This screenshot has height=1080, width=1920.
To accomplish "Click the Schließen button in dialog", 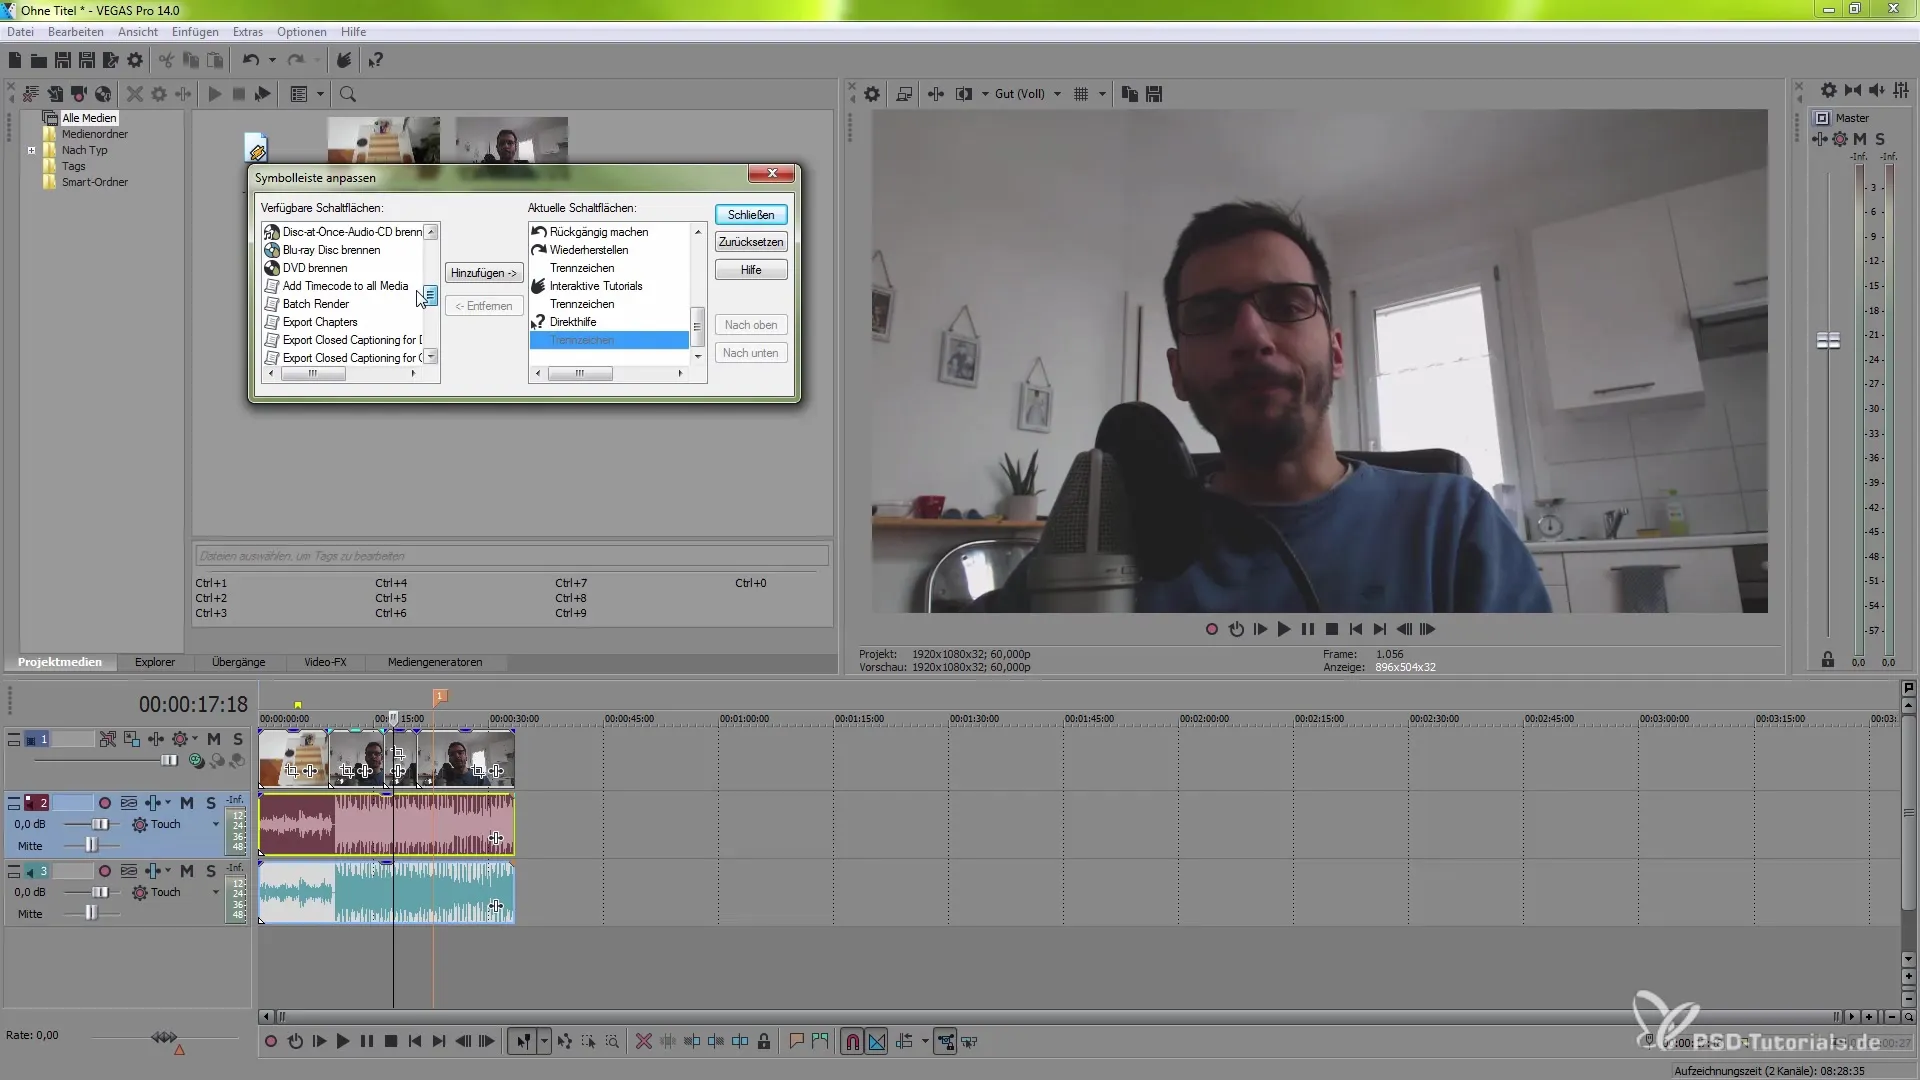I will coord(751,215).
